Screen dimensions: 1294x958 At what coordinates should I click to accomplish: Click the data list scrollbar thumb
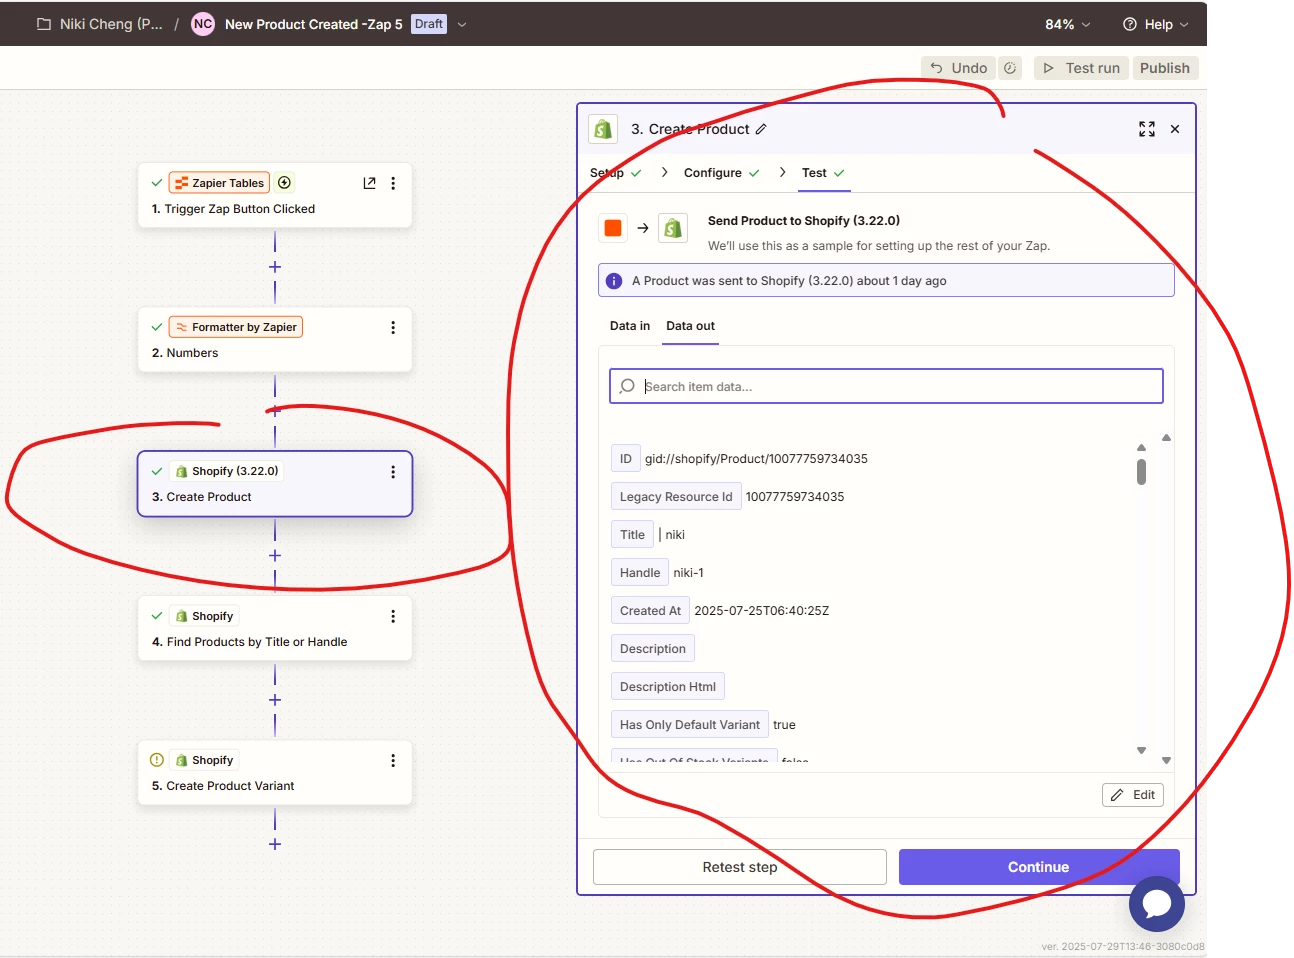(1141, 472)
